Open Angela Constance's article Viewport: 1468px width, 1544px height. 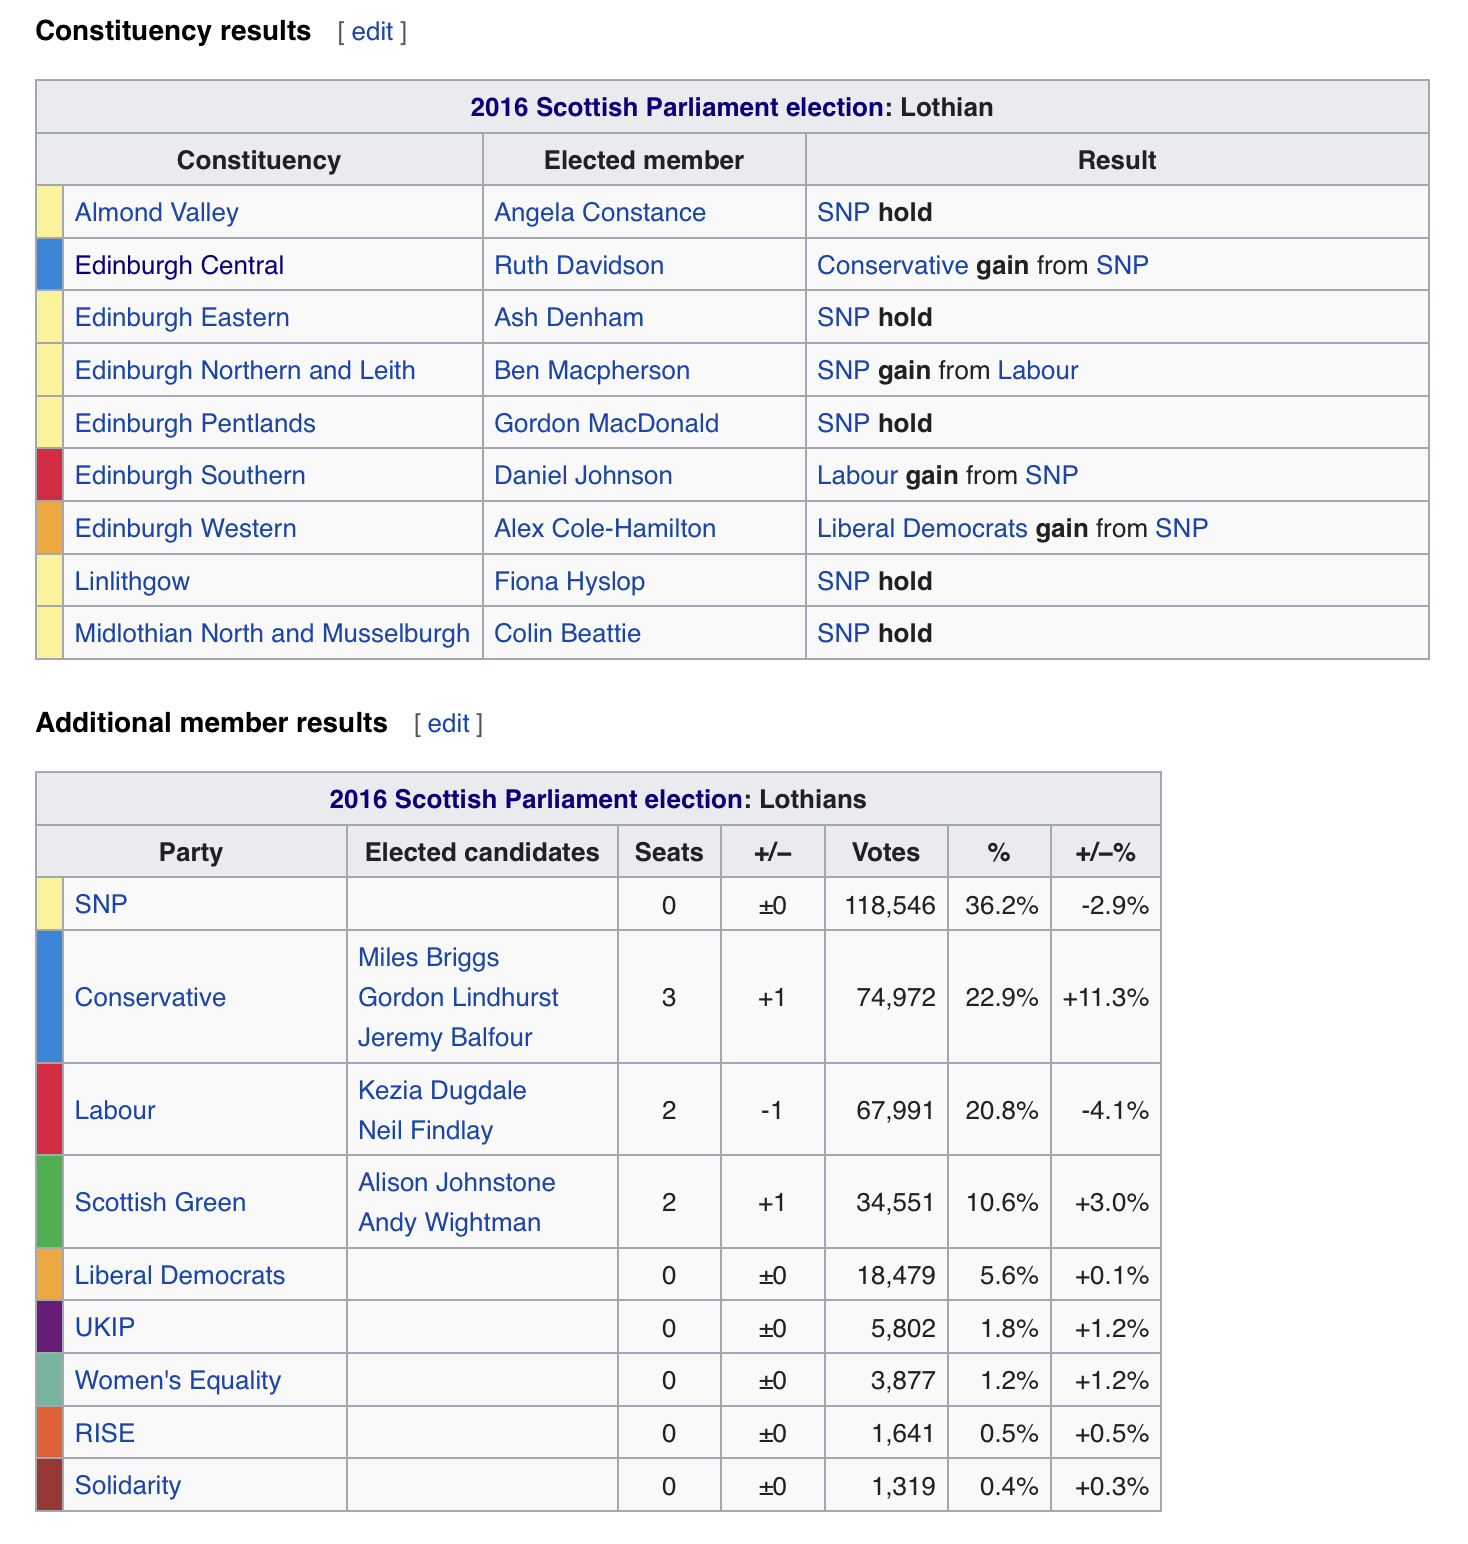(x=600, y=212)
